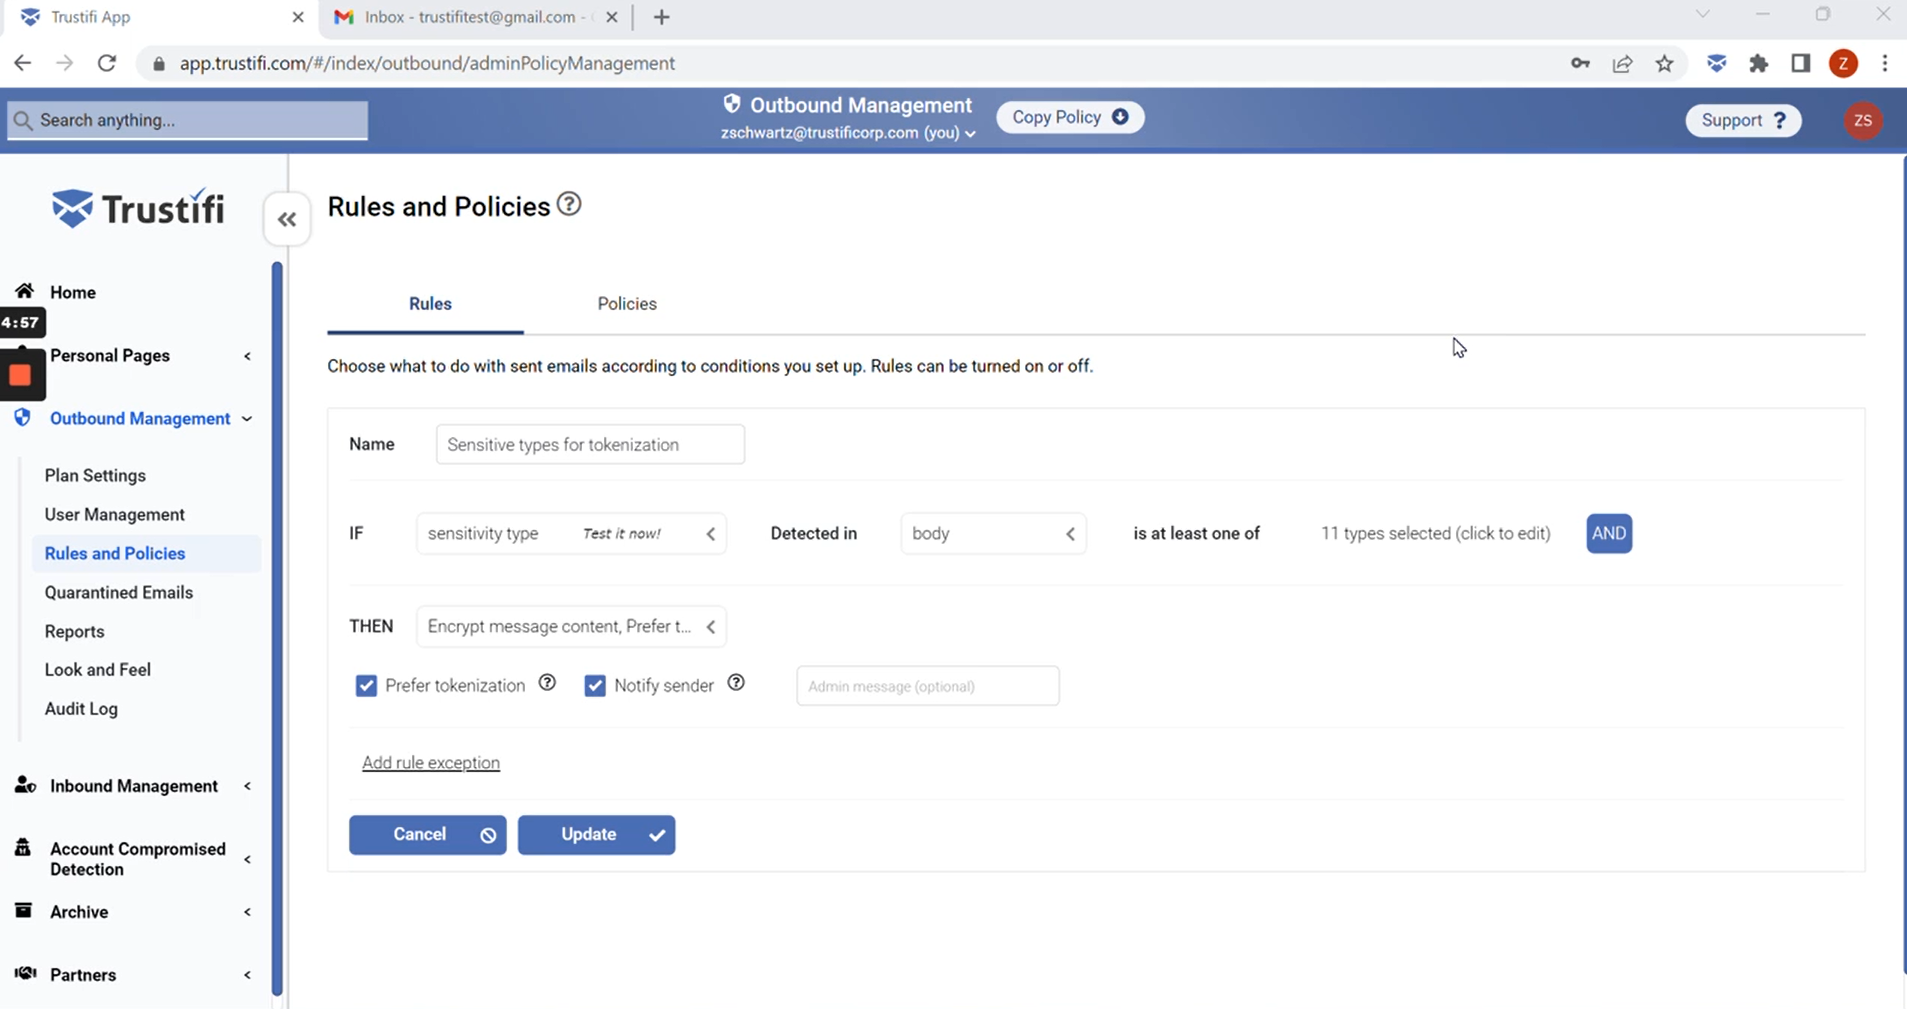The width and height of the screenshot is (1907, 1009).
Task: Uncheck the Prefer tokenization checkbox
Action: 366,685
